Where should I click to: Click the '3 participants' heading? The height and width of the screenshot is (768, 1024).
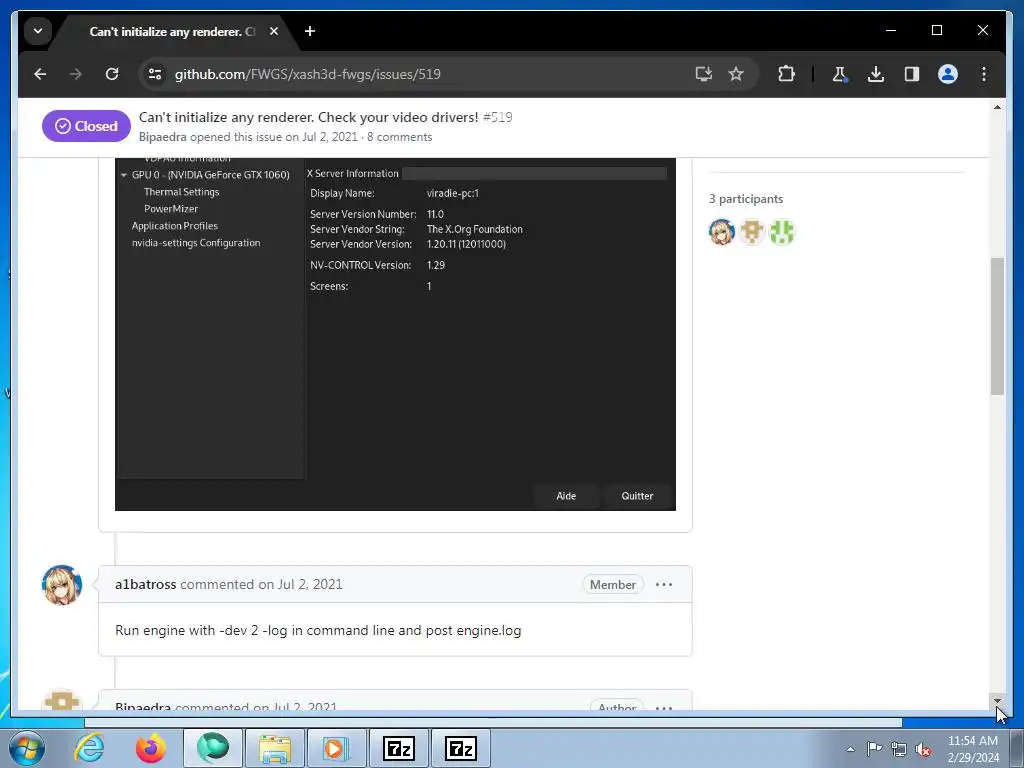746,199
